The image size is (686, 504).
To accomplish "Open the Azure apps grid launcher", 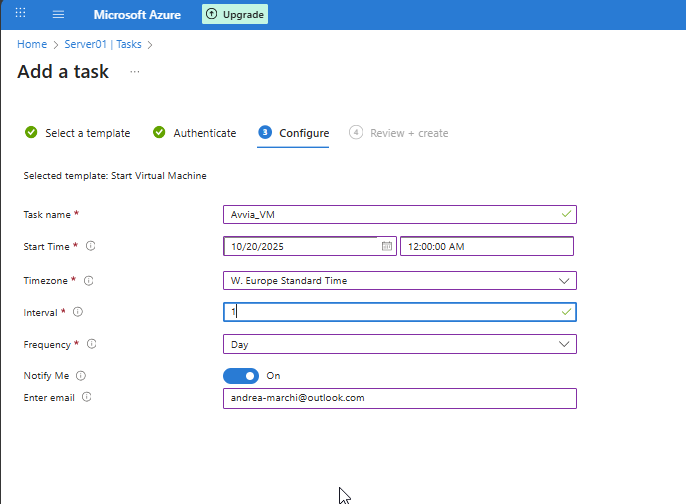I will (20, 13).
